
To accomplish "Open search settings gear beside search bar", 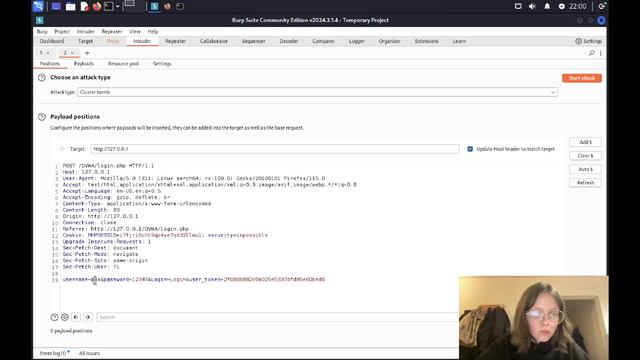I will coord(64,317).
